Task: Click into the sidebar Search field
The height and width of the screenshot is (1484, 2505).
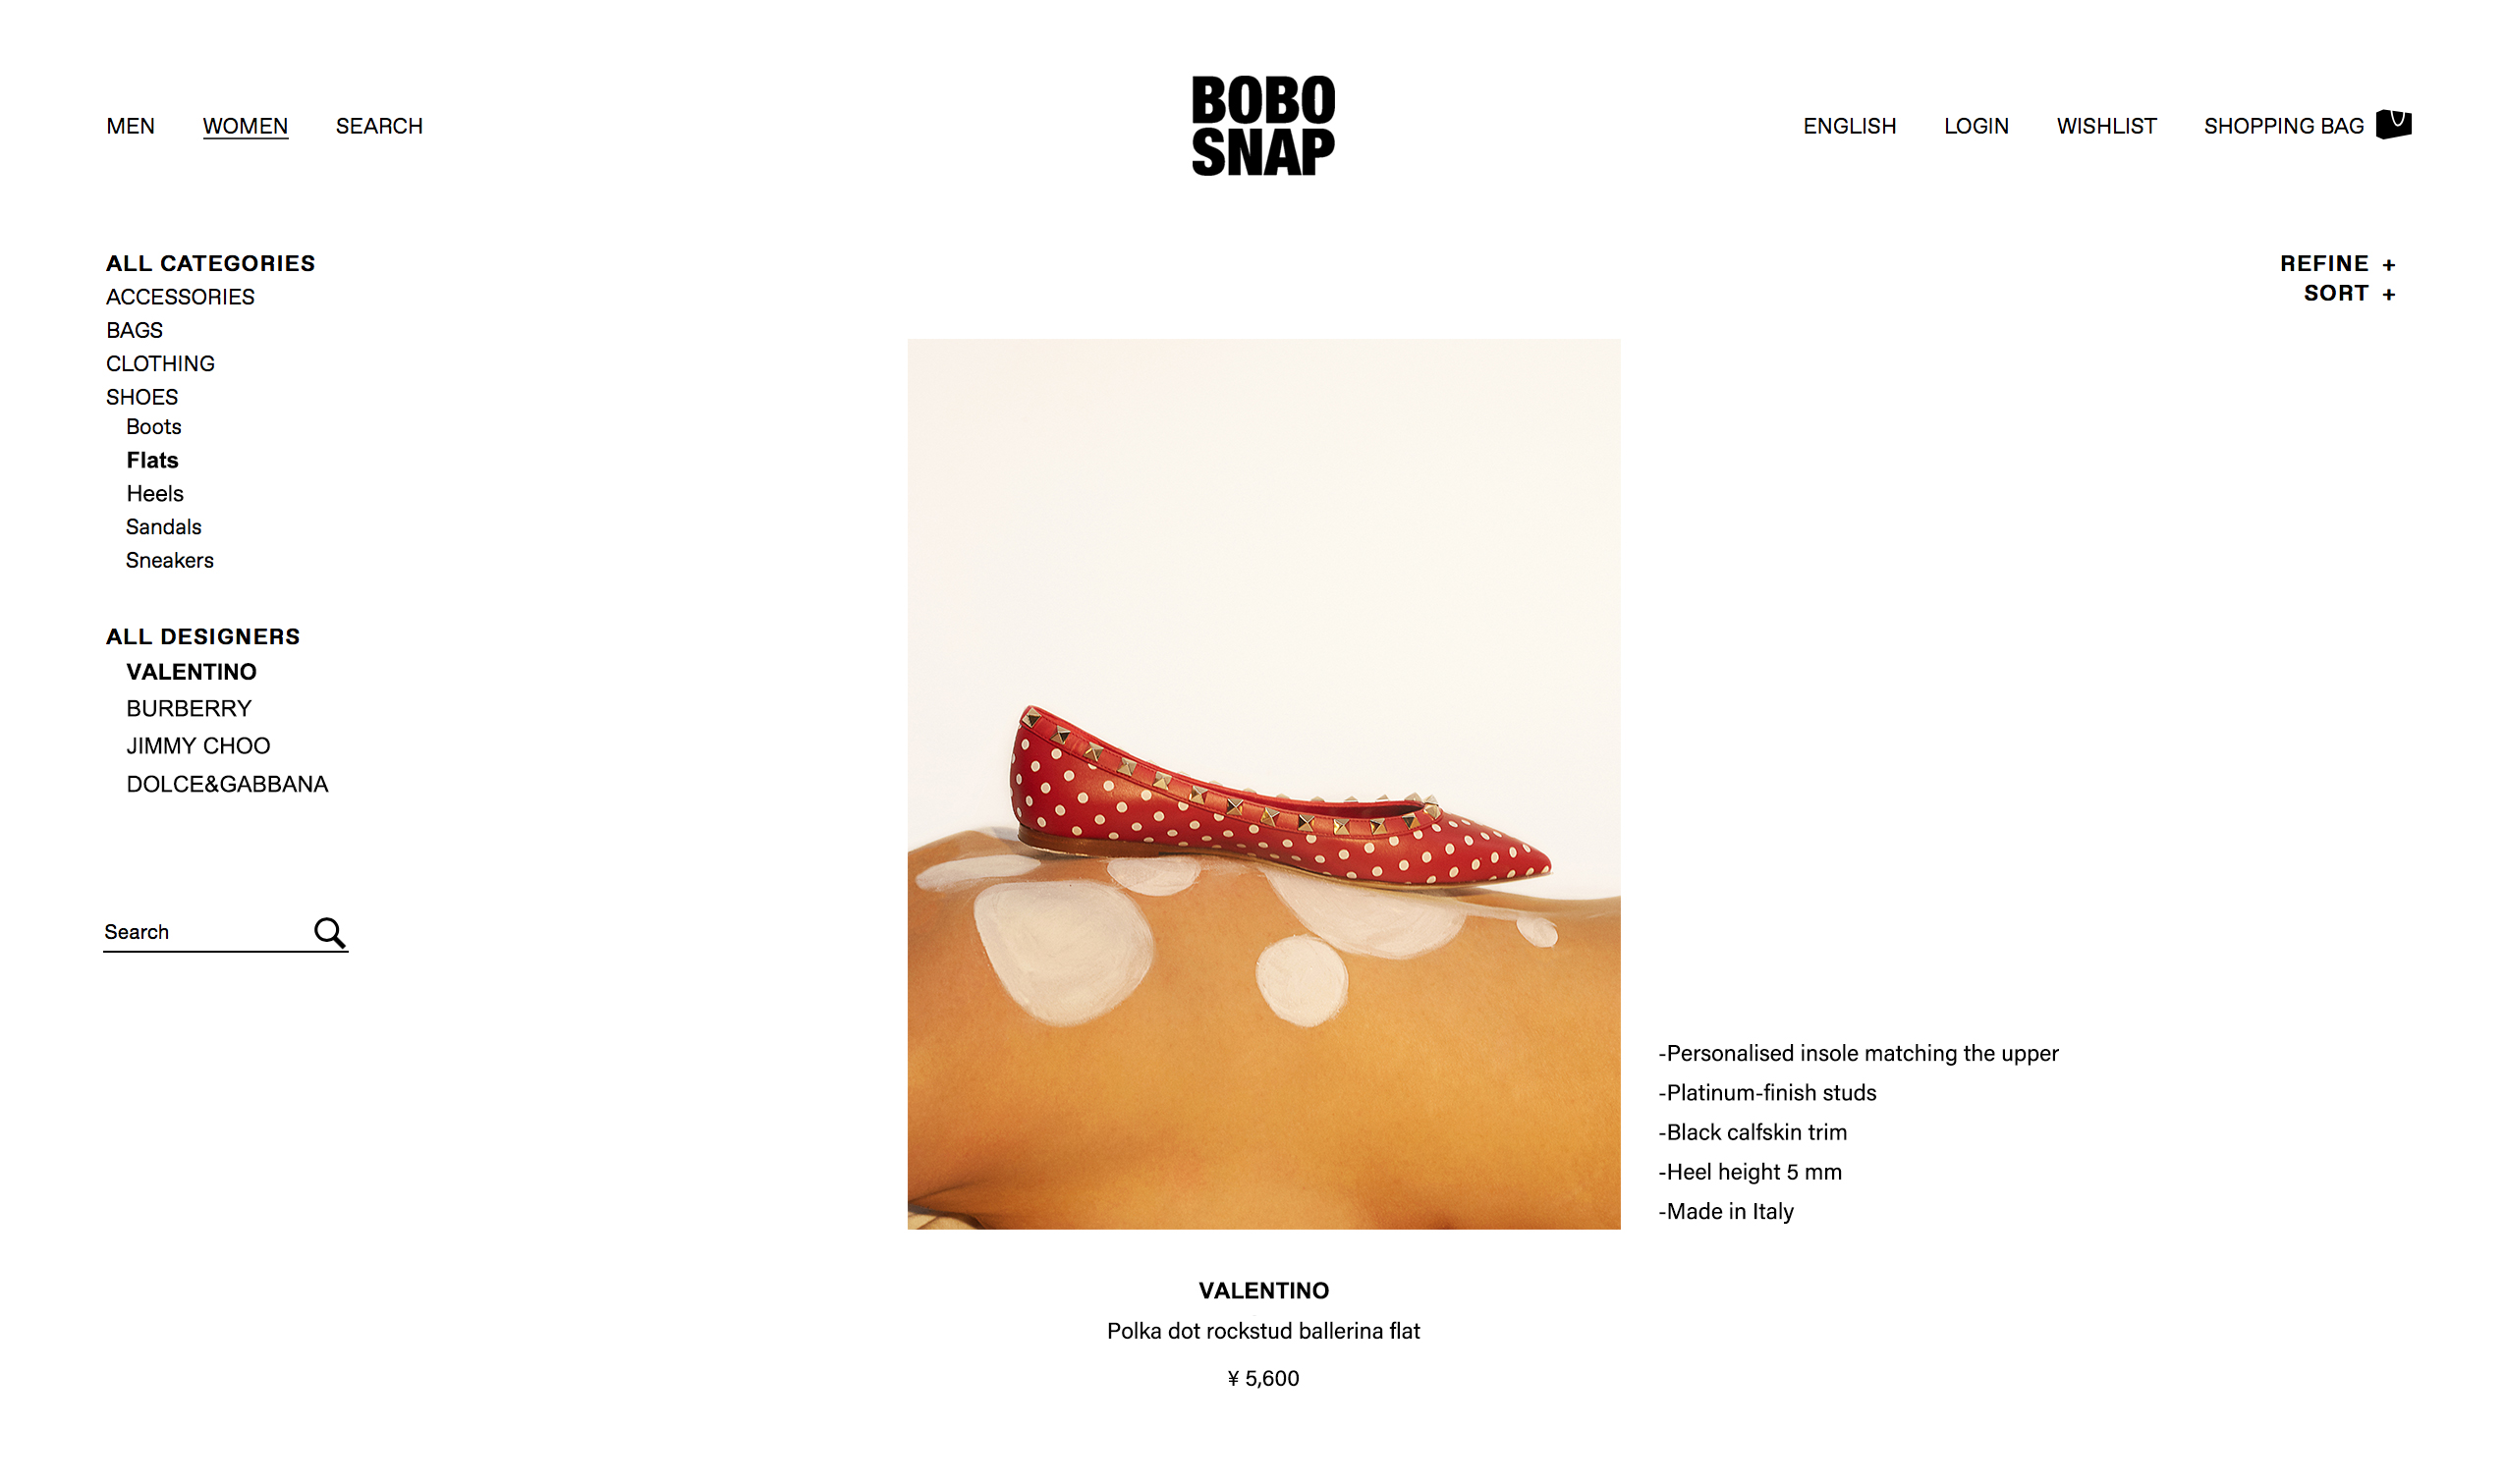Action: pos(205,932)
